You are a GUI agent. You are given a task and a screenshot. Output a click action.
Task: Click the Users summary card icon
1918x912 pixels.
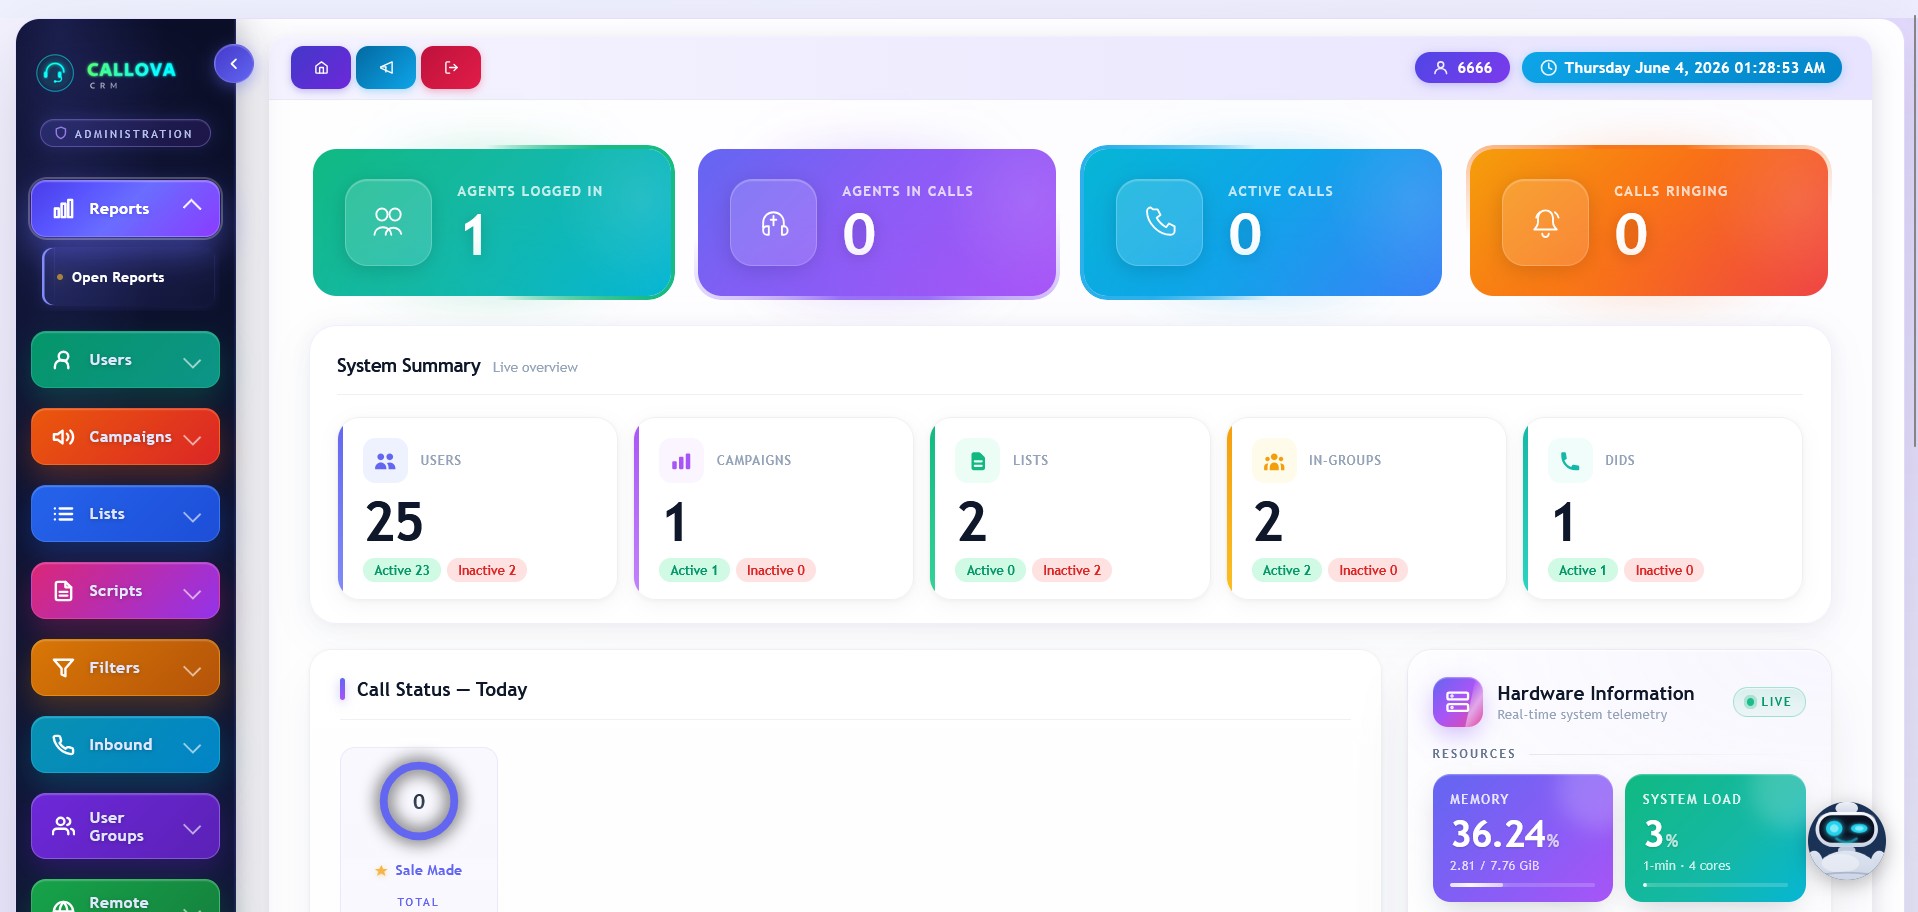[385, 461]
